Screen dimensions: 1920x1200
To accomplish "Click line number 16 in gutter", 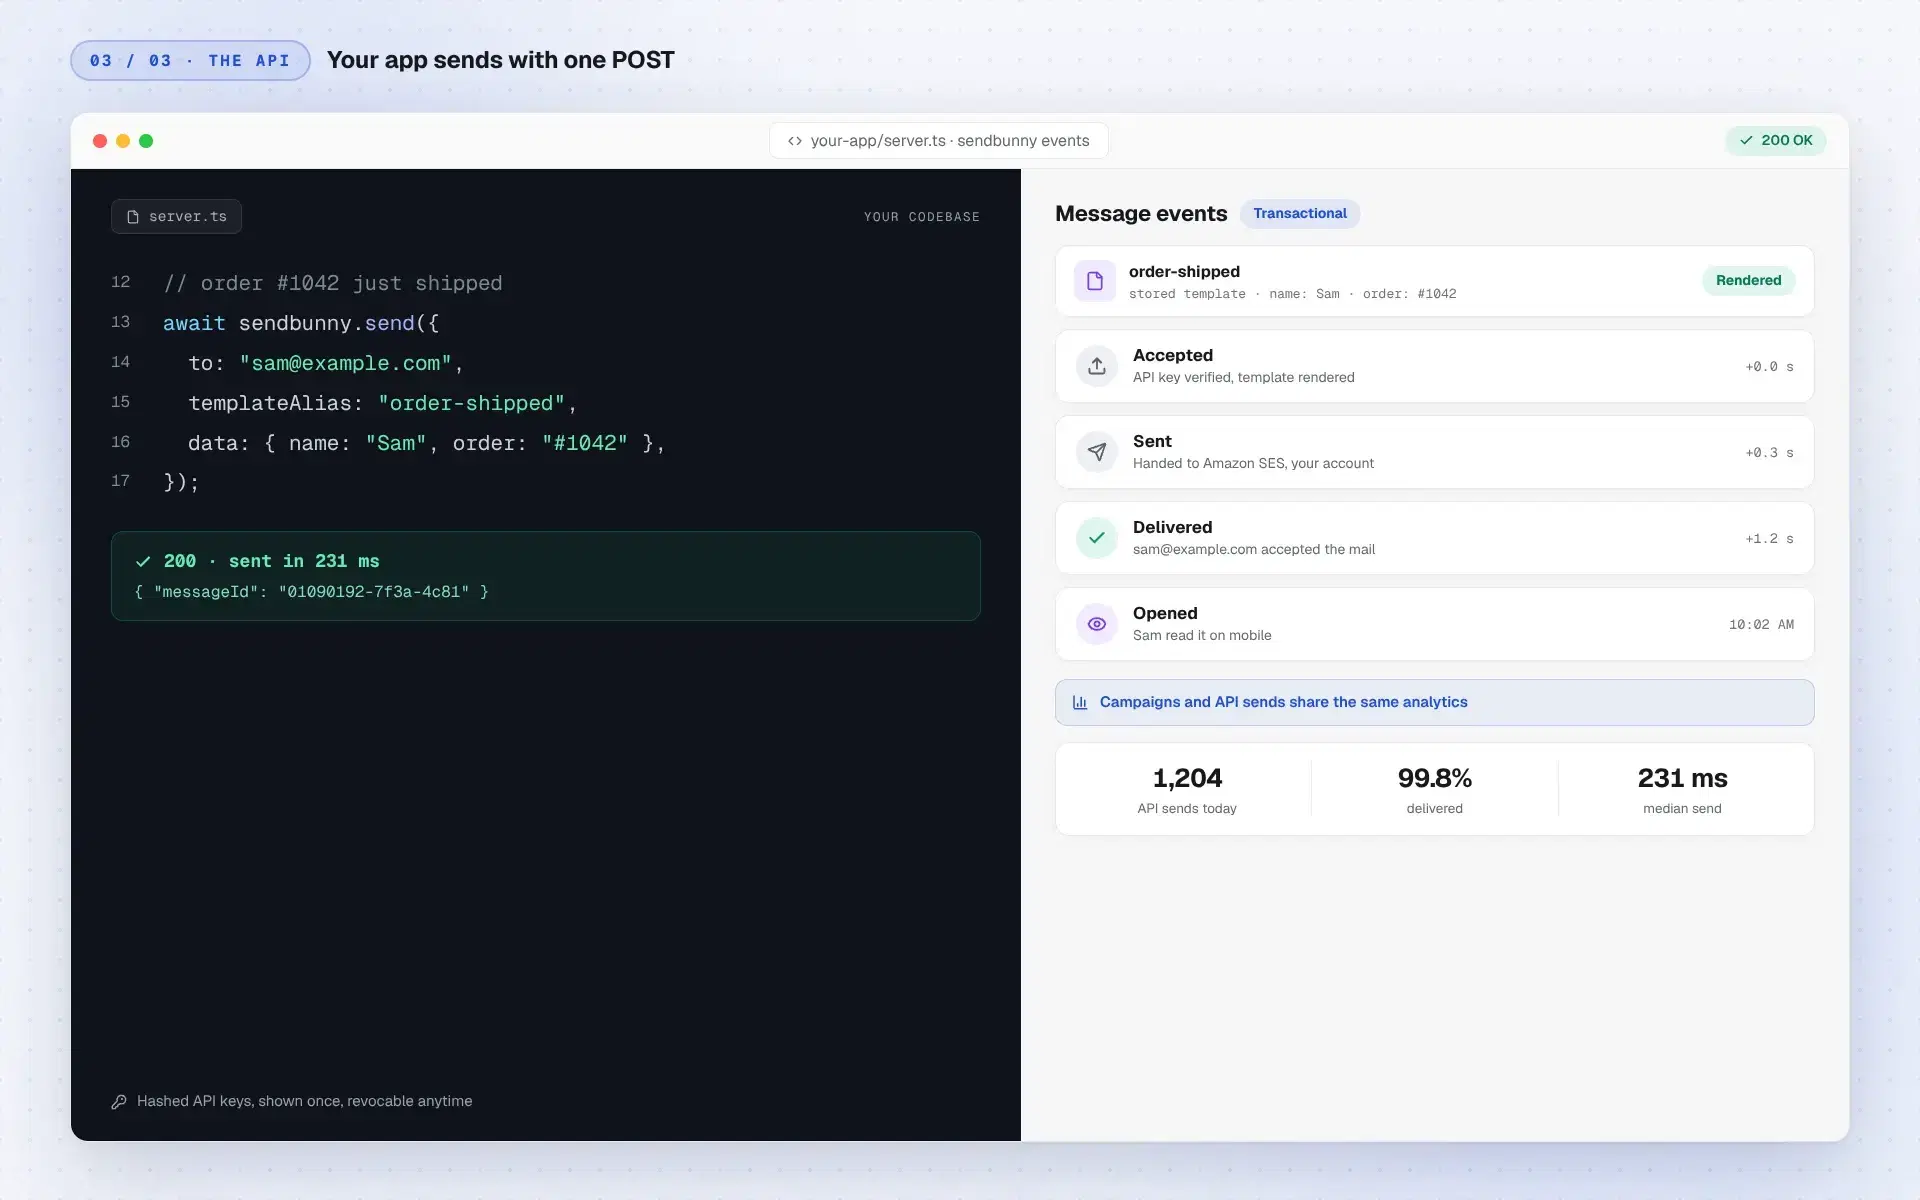I will pos(120,442).
